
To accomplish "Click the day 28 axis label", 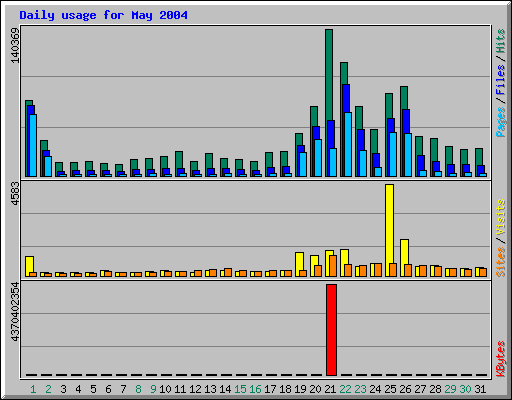I will click(435, 389).
